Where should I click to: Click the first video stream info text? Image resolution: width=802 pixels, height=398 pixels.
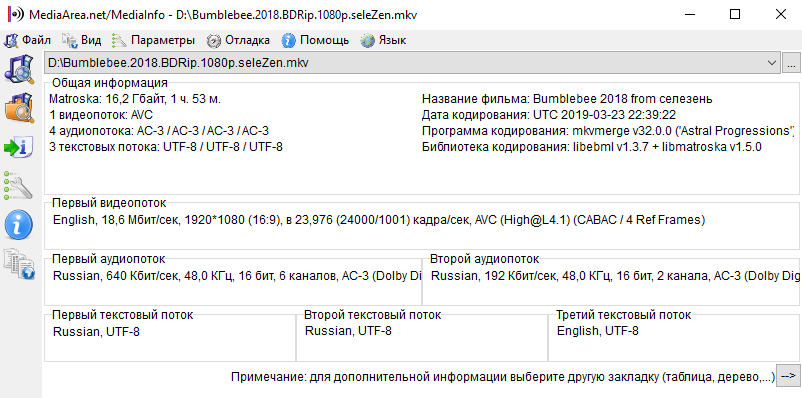coord(379,220)
